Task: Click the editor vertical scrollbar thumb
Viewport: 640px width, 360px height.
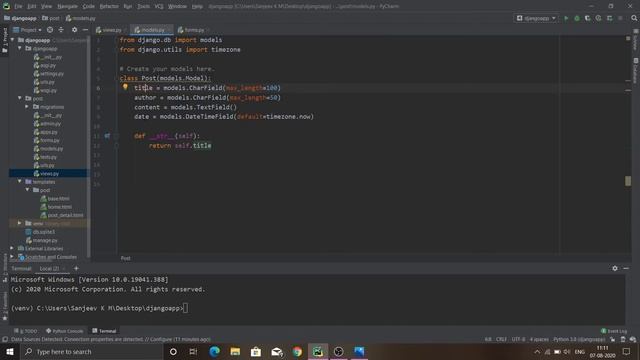Action: point(628,180)
